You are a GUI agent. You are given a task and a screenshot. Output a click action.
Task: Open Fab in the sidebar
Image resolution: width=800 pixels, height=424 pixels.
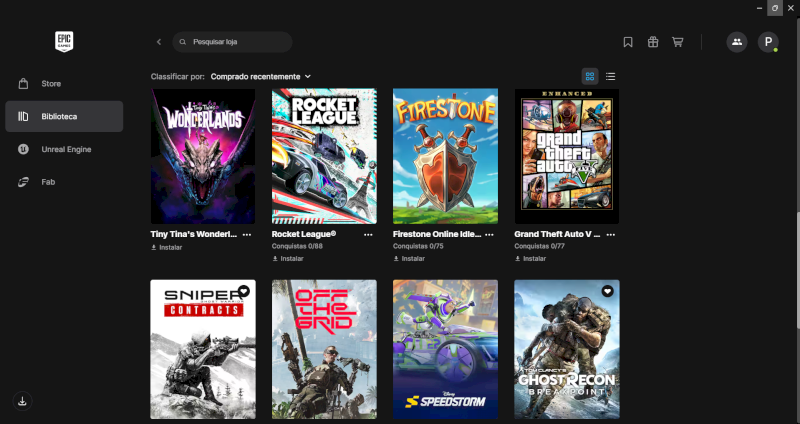[x=64, y=182]
